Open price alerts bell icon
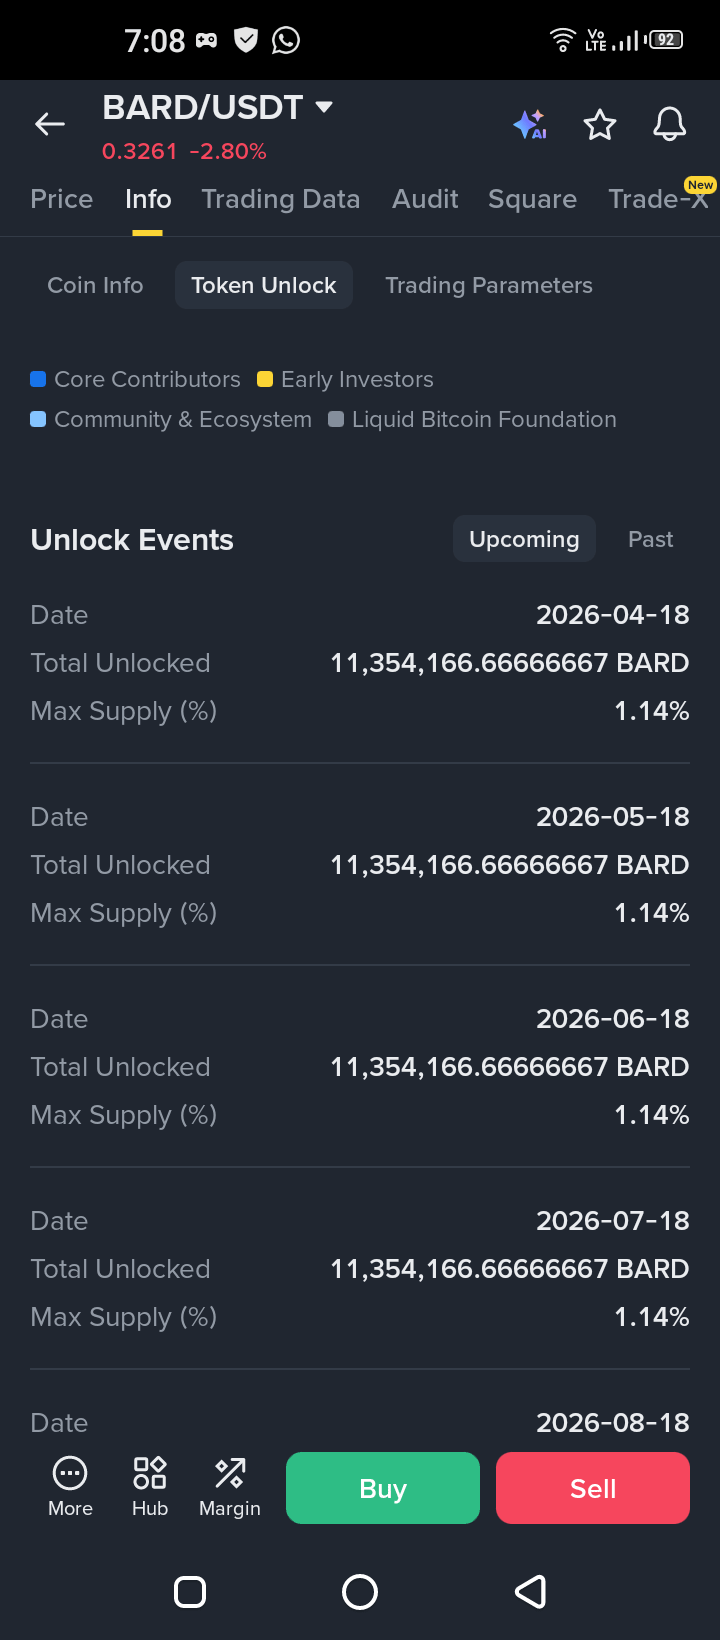The height and width of the screenshot is (1640, 720). (x=669, y=125)
